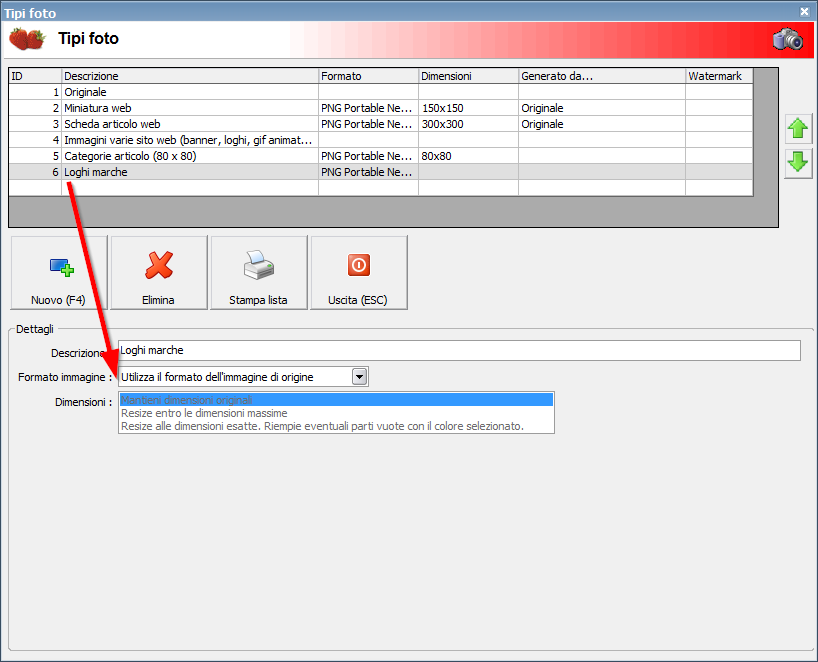This screenshot has height=662, width=818.
Task: Click the strawberry logo icon
Action: click(x=27, y=39)
